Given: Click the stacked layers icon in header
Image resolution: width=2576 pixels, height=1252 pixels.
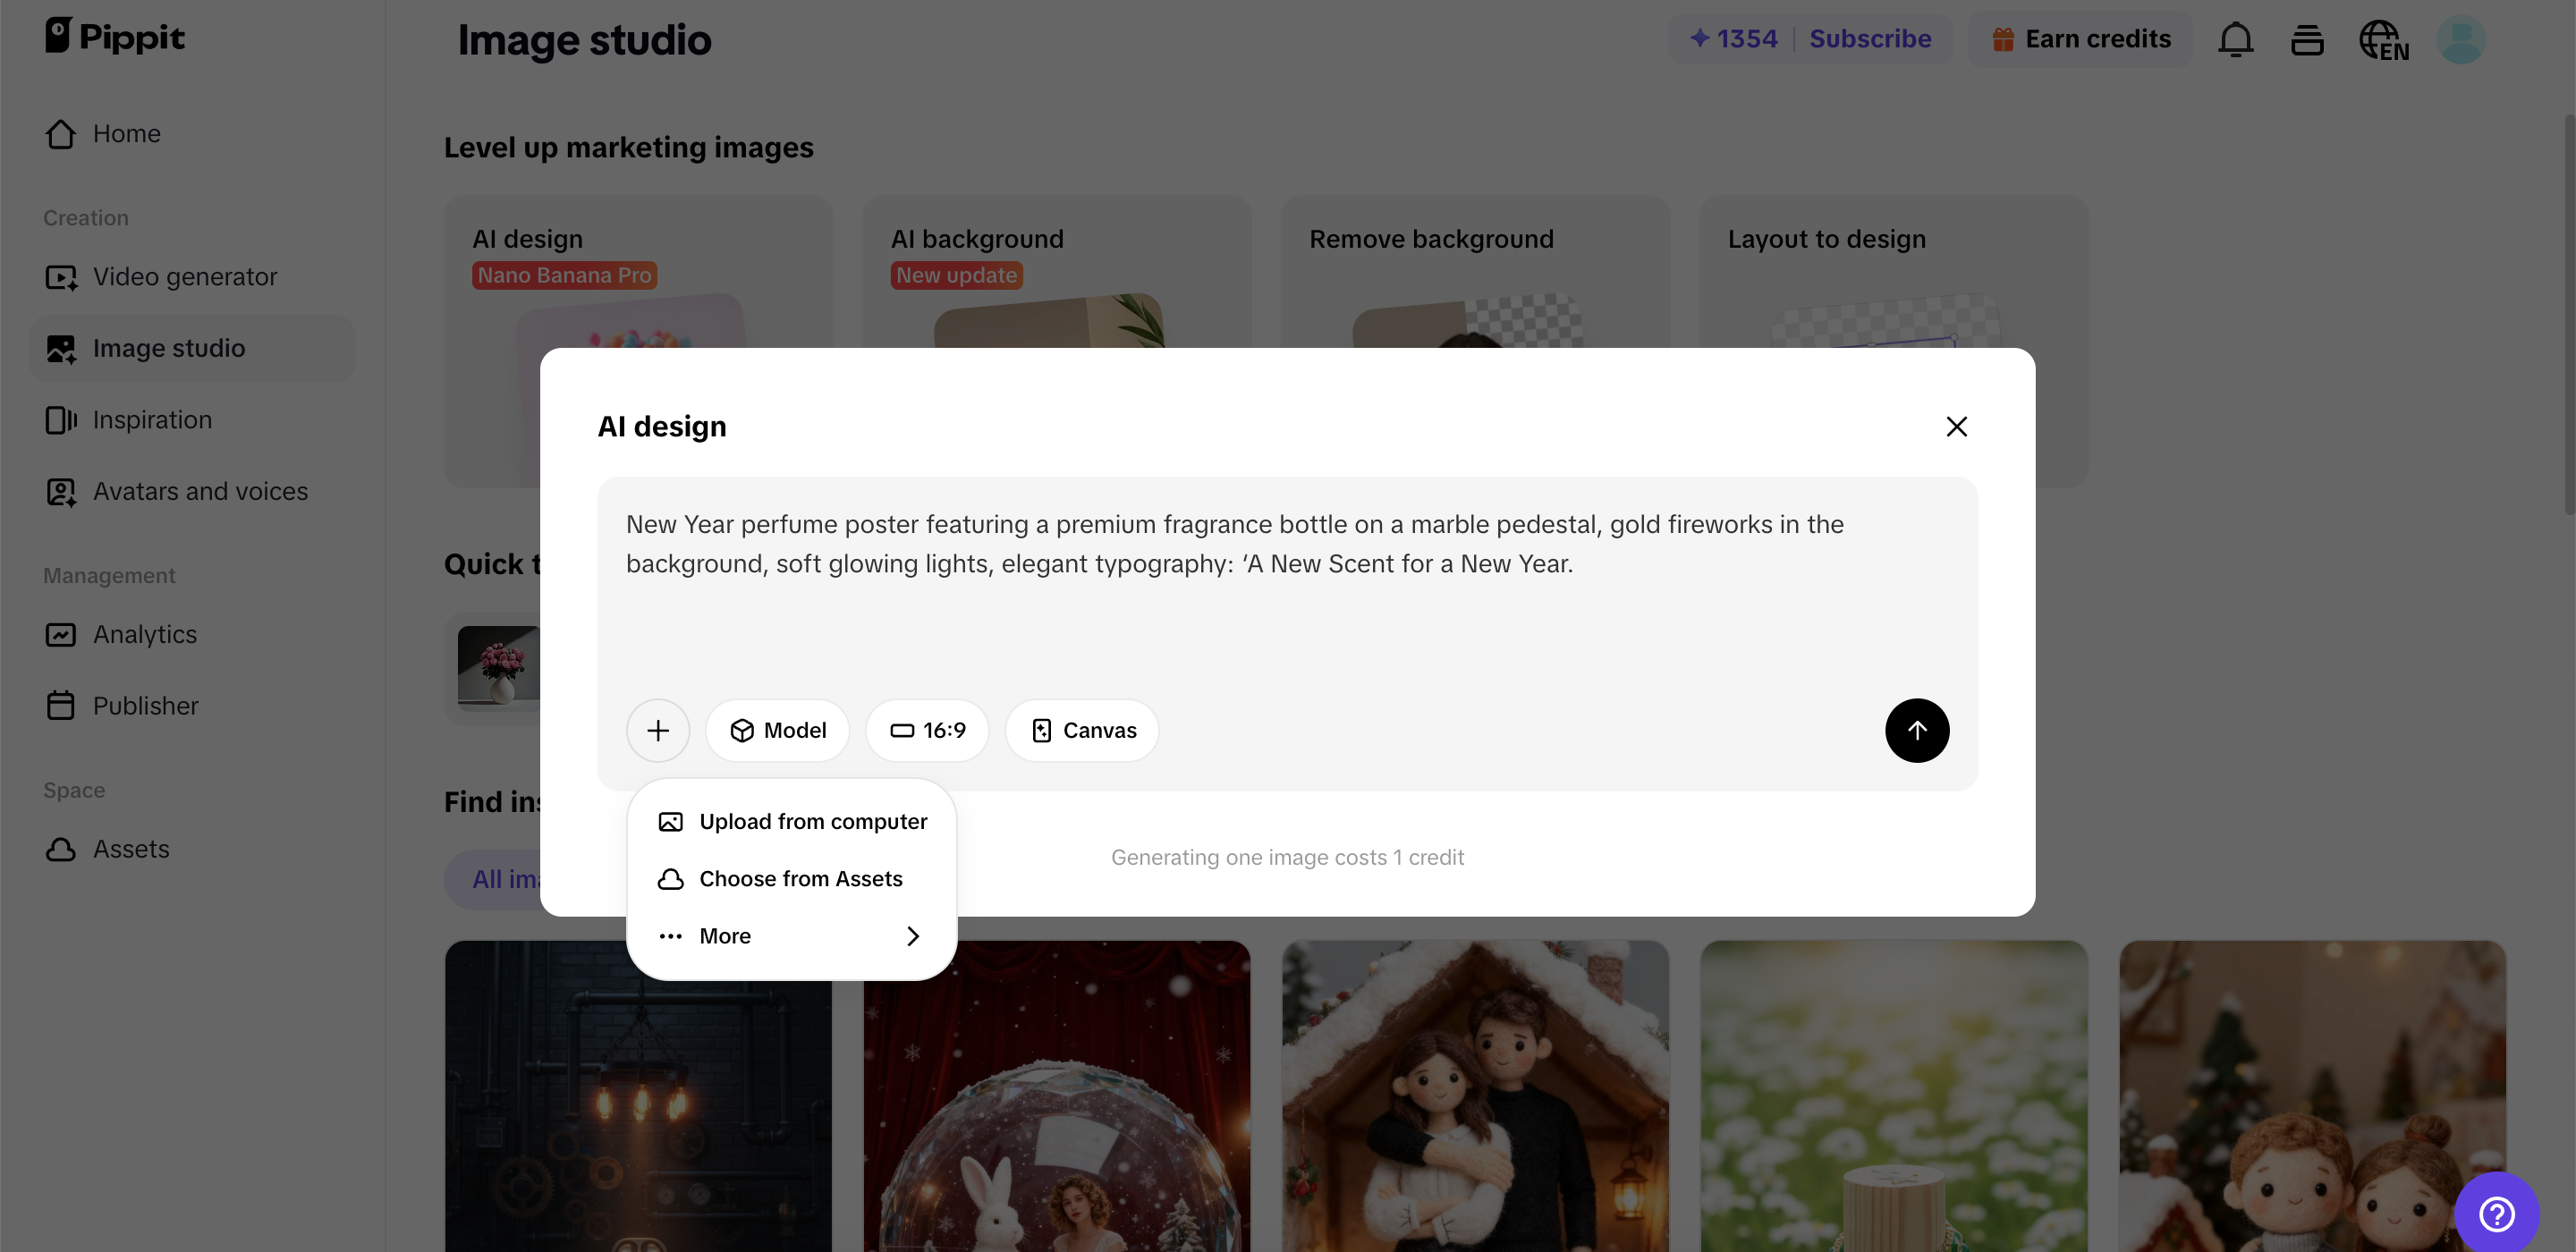Looking at the screenshot, I should [x=2307, y=40].
